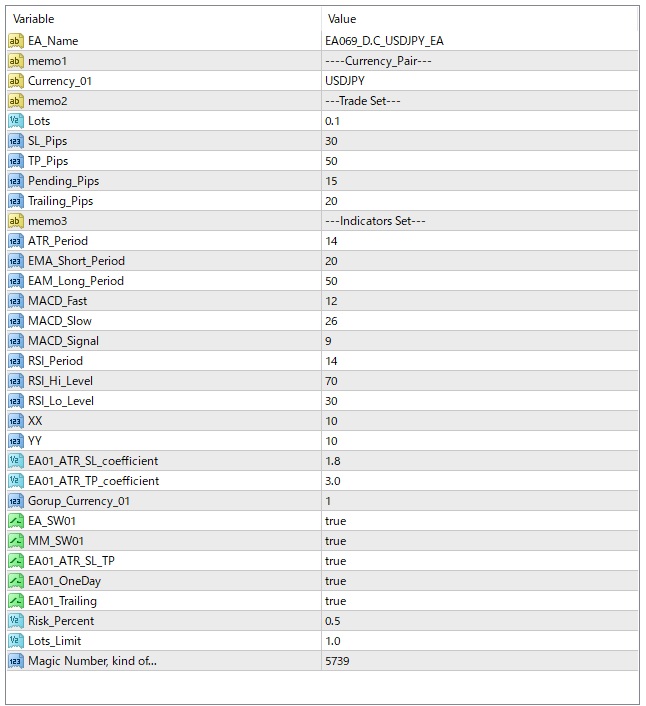The width and height of the screenshot is (646, 706).
Task: Click the double-type icon next to Lots
Action: (x=15, y=121)
